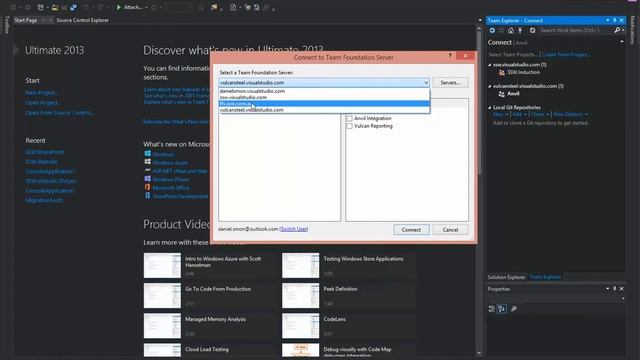
Task: Open the Start Page tab
Action: 26,20
